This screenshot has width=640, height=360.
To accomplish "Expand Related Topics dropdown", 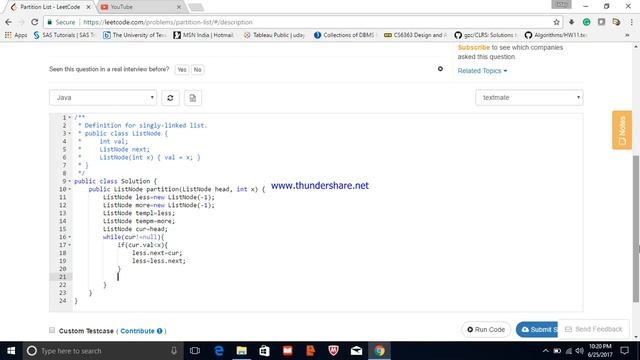I will click(482, 71).
